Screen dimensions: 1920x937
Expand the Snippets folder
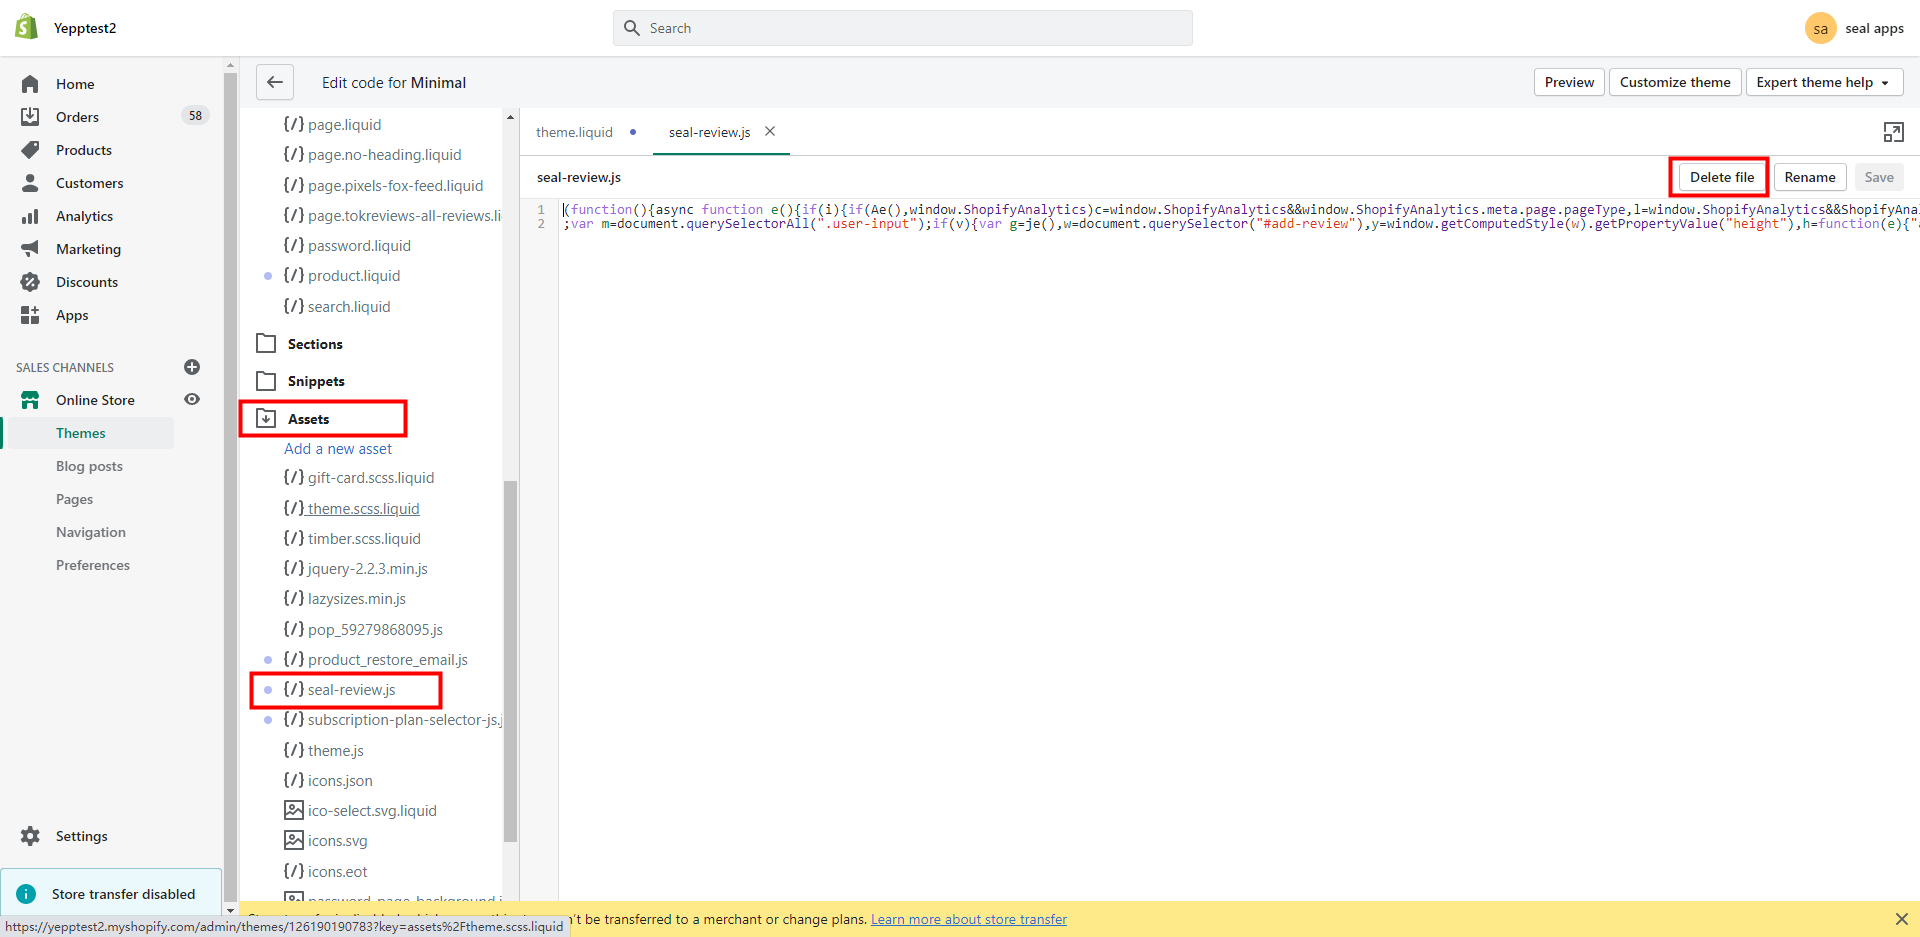(300, 381)
